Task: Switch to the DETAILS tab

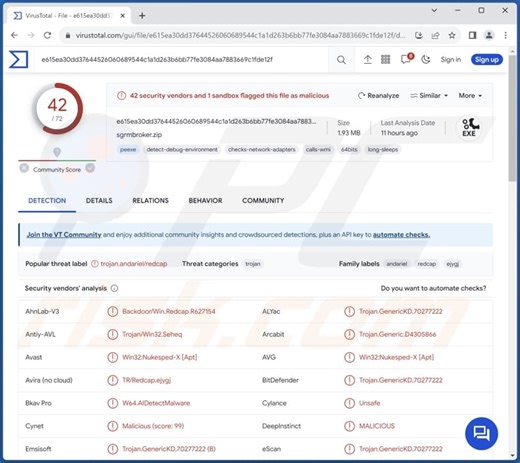Action: [x=99, y=201]
